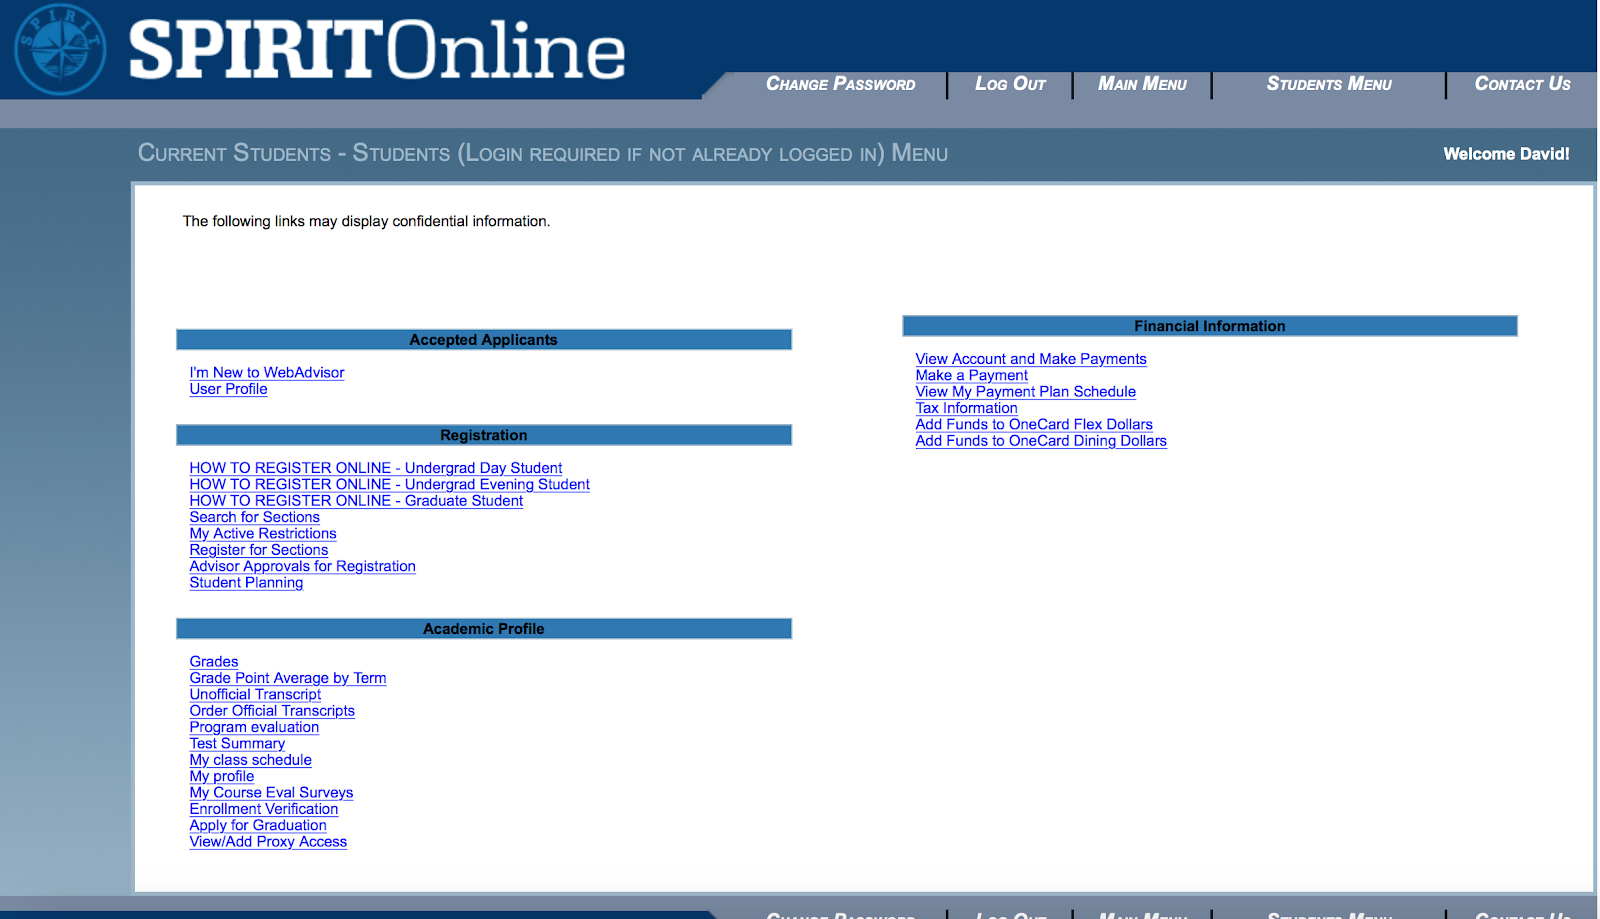Add Funds to OneCard Flex Dollars
Viewport: 1600px width, 919px height.
click(1034, 424)
